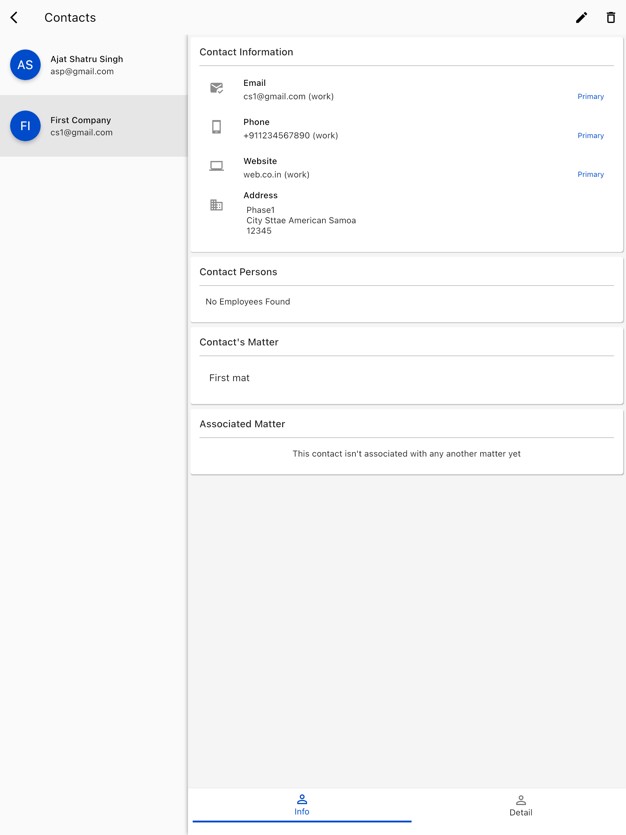
Task: Switch to the Detail tab
Action: (520, 805)
